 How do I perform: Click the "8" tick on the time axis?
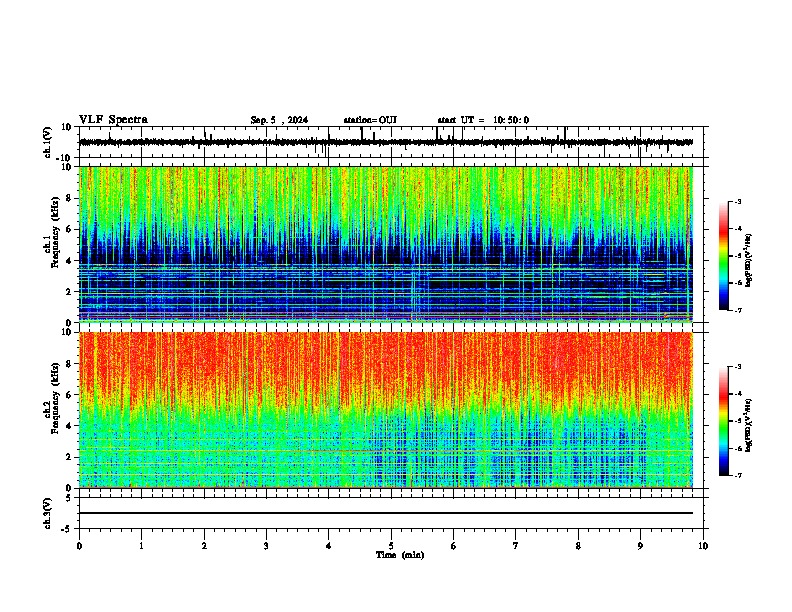[x=578, y=546]
